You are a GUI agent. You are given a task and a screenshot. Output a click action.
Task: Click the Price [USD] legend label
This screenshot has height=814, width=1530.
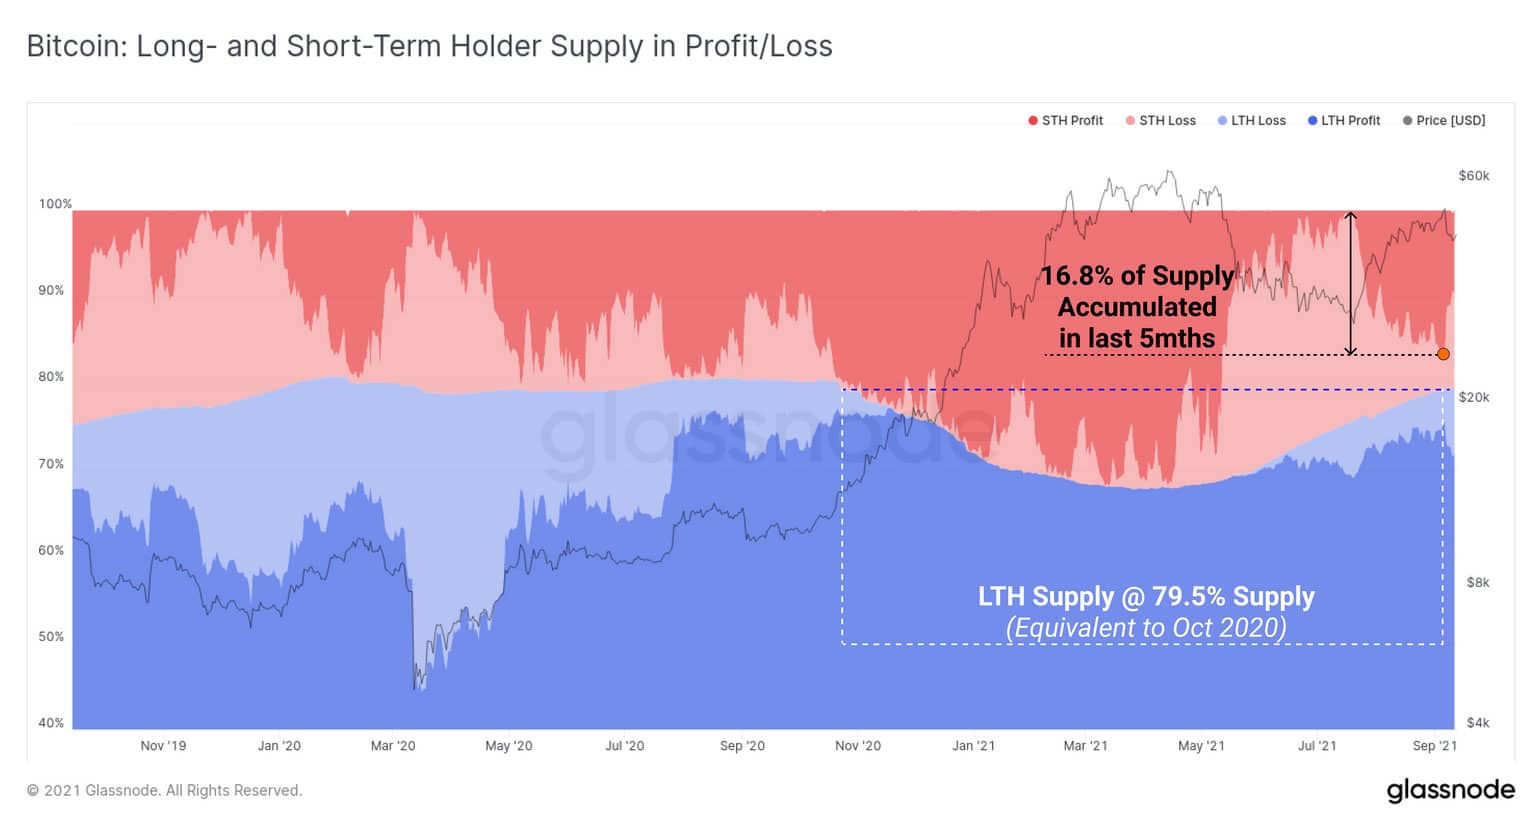click(1450, 120)
